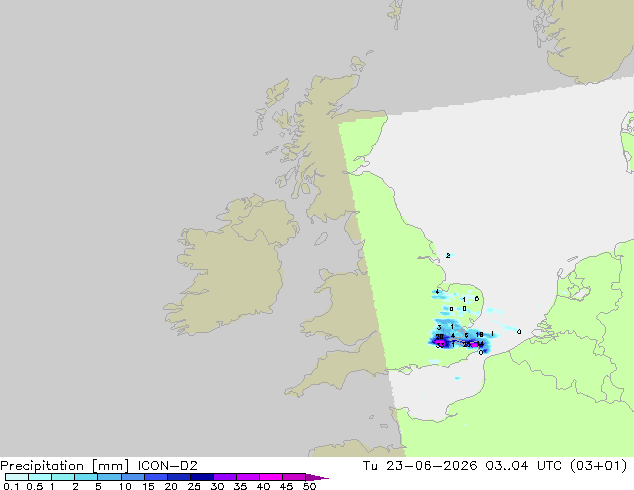Screen dimensions: 634x490
Task: Click the 0.1–0.5 mm palest legend swatch
Action: pos(17,477)
